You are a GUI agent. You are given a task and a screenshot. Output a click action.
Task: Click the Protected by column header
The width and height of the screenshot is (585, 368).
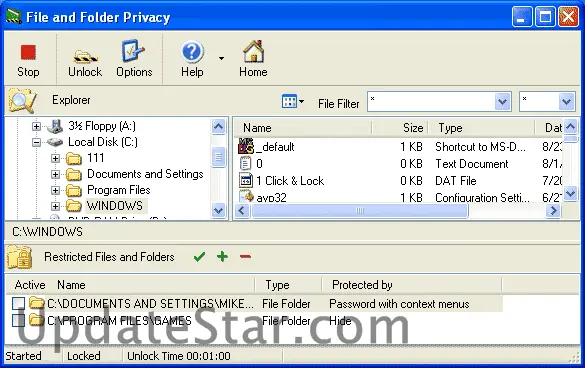pos(362,285)
